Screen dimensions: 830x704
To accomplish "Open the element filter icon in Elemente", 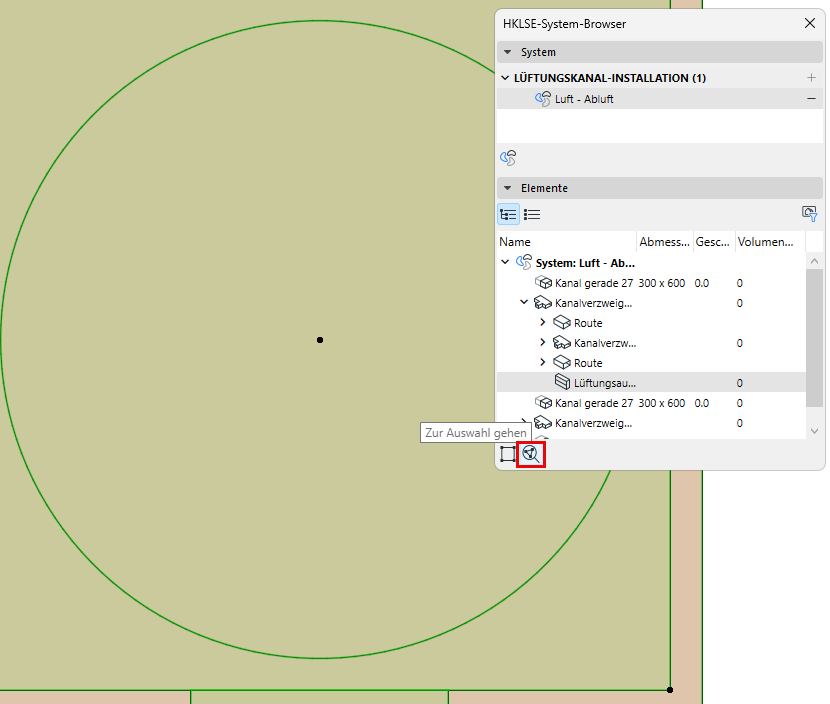I will 809,214.
